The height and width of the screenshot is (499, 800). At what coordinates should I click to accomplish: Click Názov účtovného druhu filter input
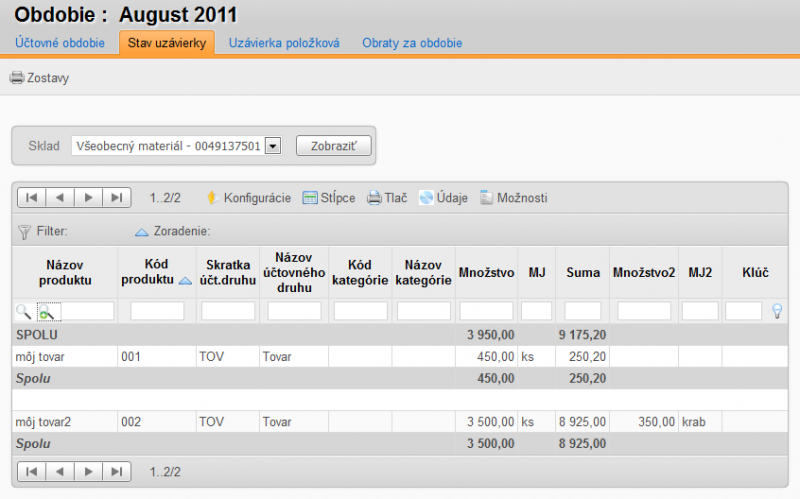294,311
